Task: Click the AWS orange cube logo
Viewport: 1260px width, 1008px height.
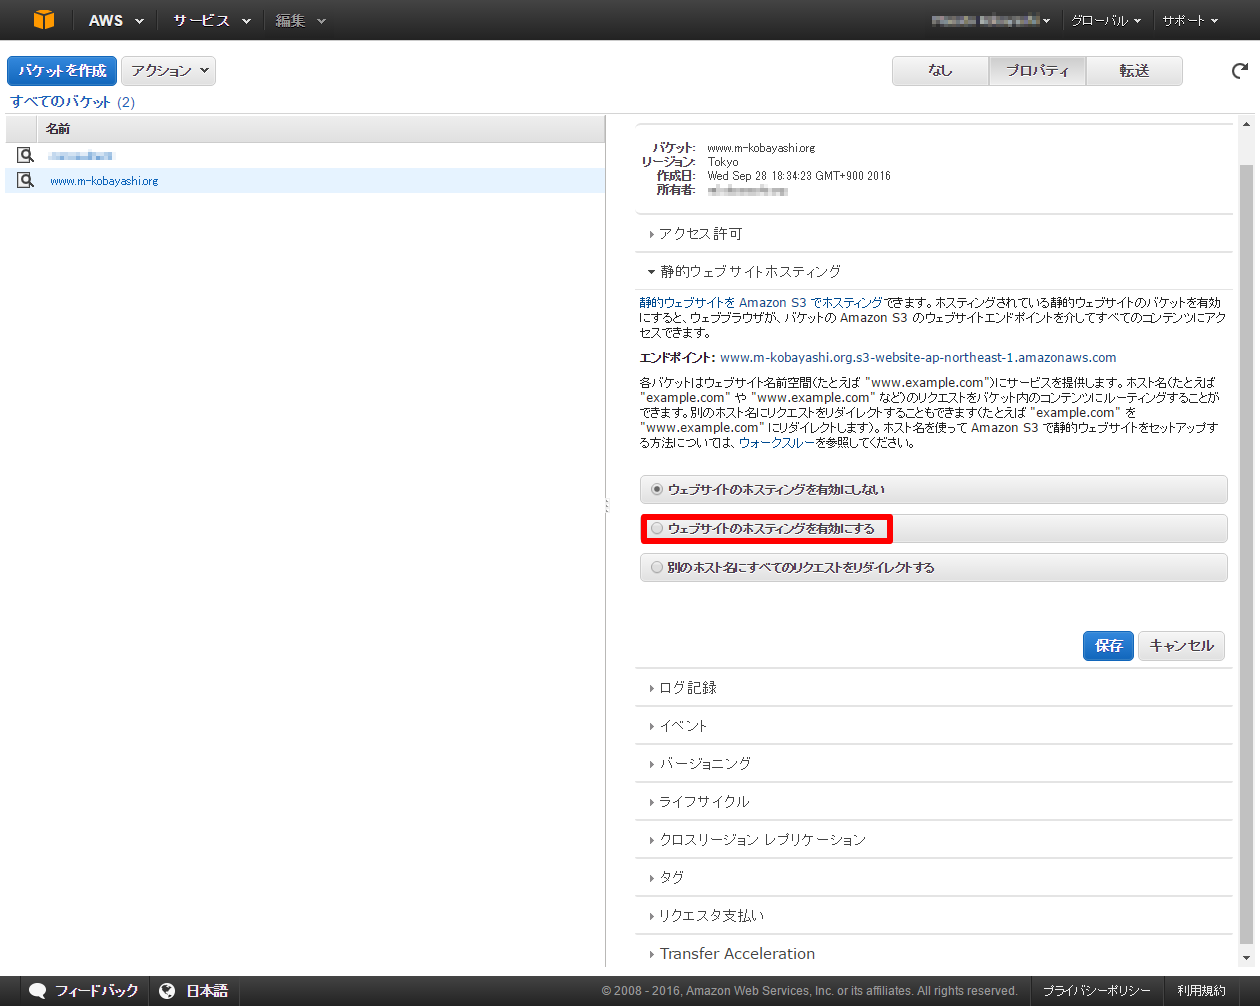Action: point(43,20)
